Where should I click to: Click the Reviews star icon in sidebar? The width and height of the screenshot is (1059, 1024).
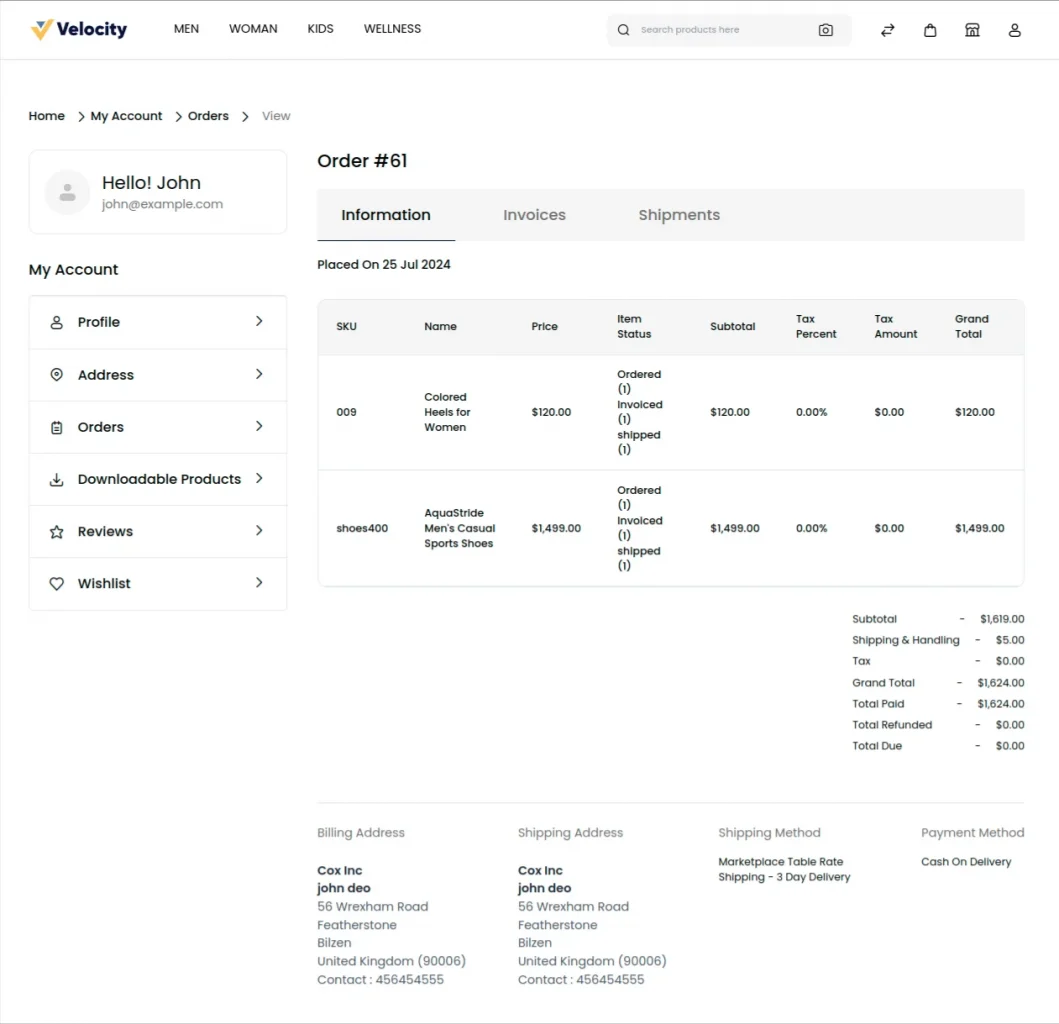tap(57, 532)
